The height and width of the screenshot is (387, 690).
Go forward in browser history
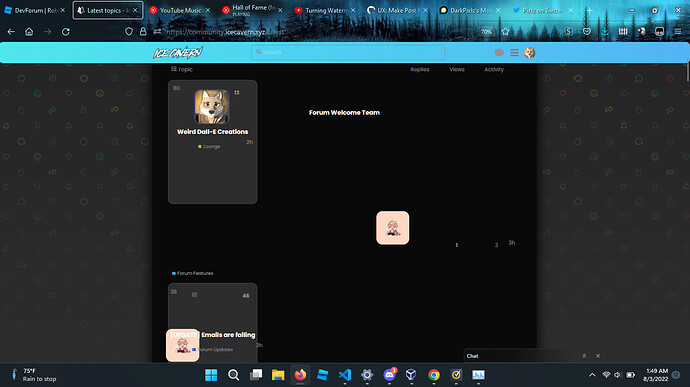click(48, 32)
